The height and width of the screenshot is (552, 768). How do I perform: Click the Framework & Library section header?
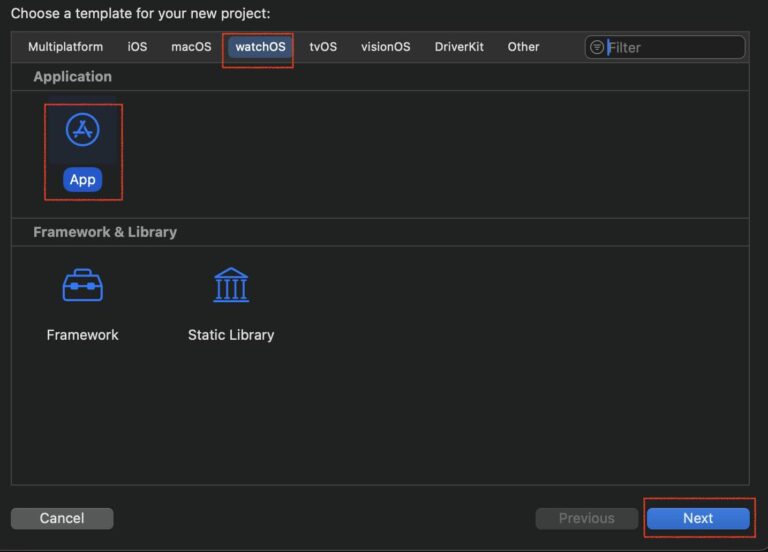pos(105,232)
